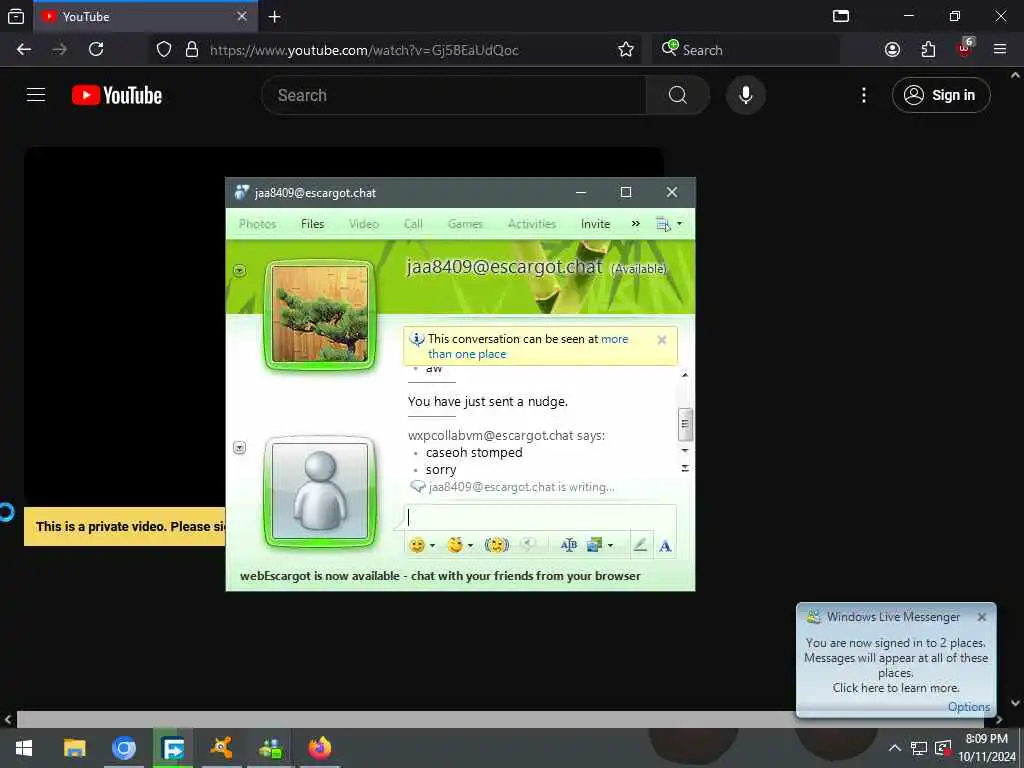Click the Windows Live Messenger taskbar icon
The image size is (1024, 768).
[x=270, y=748]
